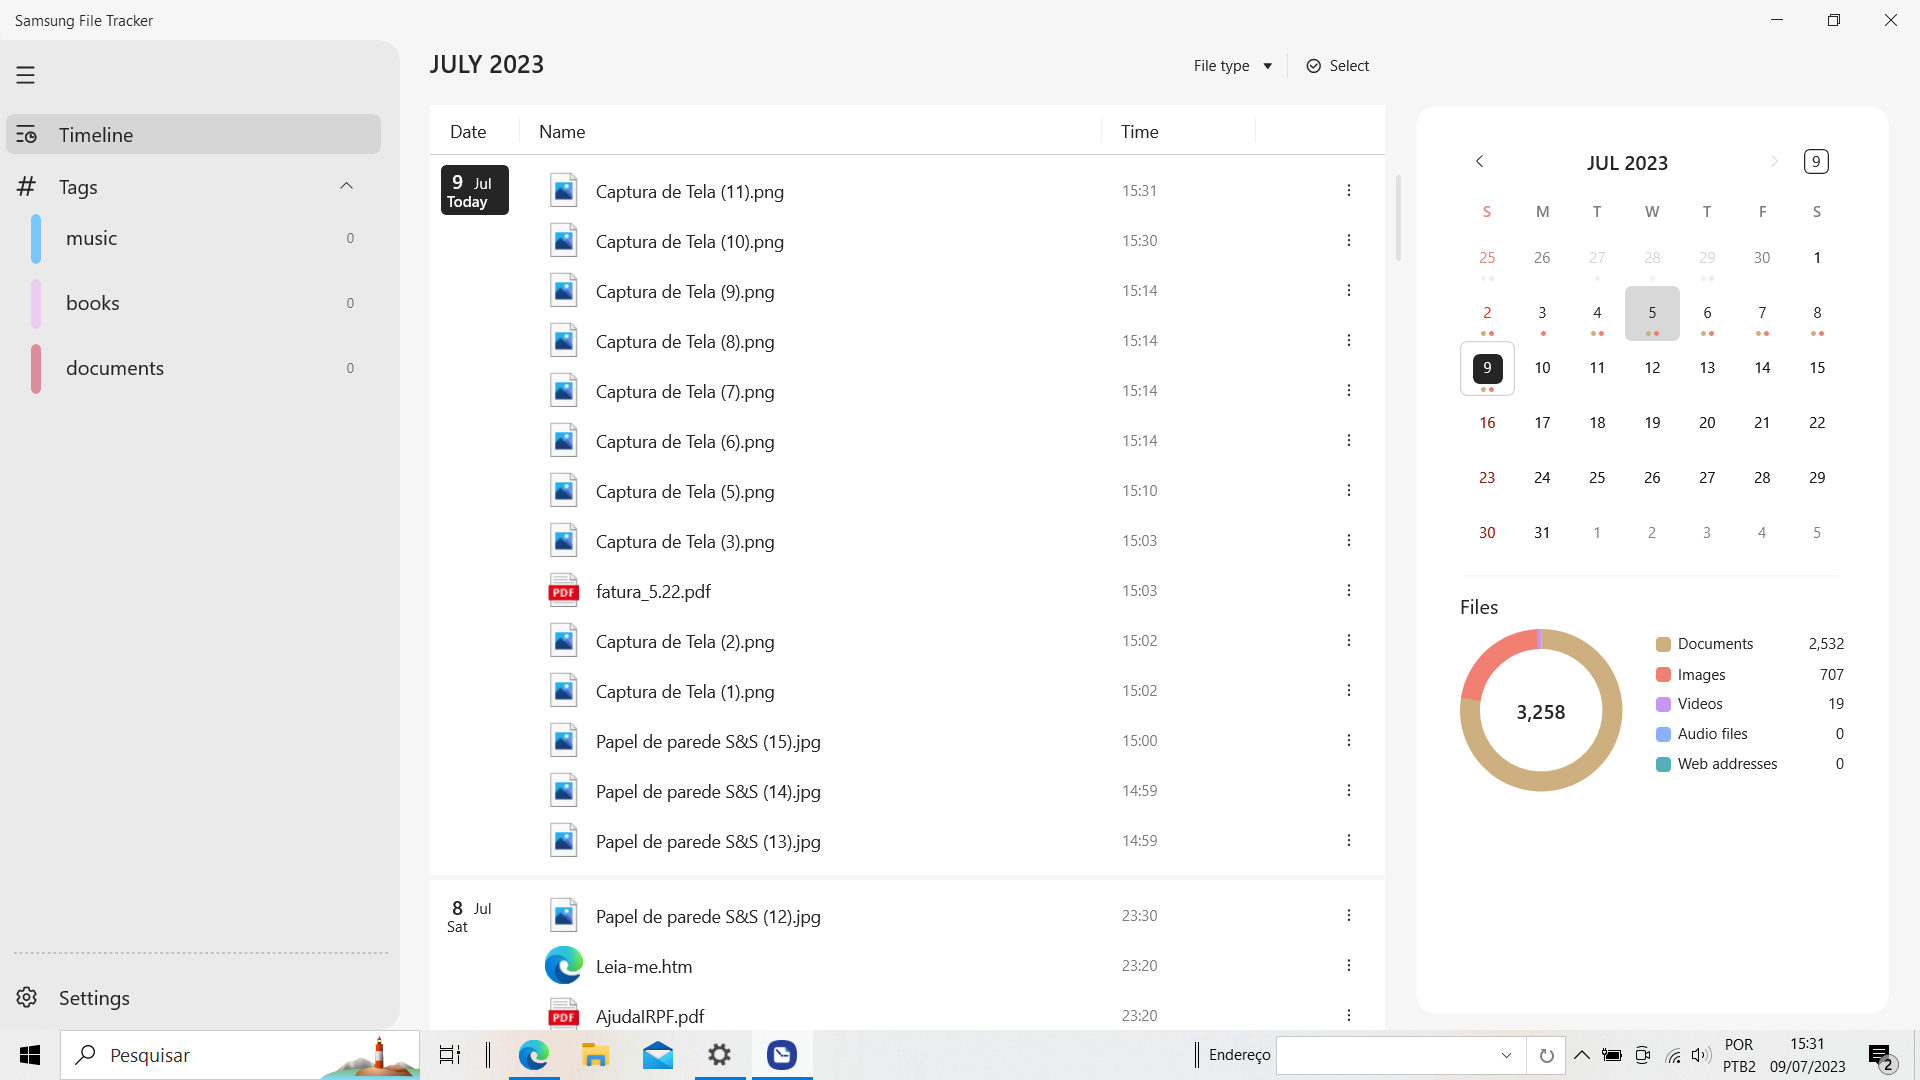This screenshot has width=1920, height=1080.
Task: Select July 5 in the calendar
Action: (1652, 313)
